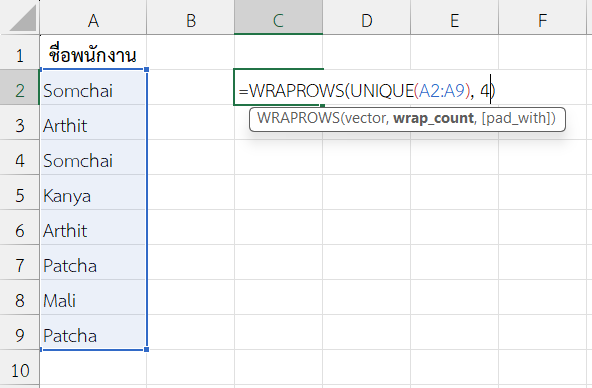Click cell A2 containing Somchai
Viewport: 592px width, 388px height.
point(93,88)
